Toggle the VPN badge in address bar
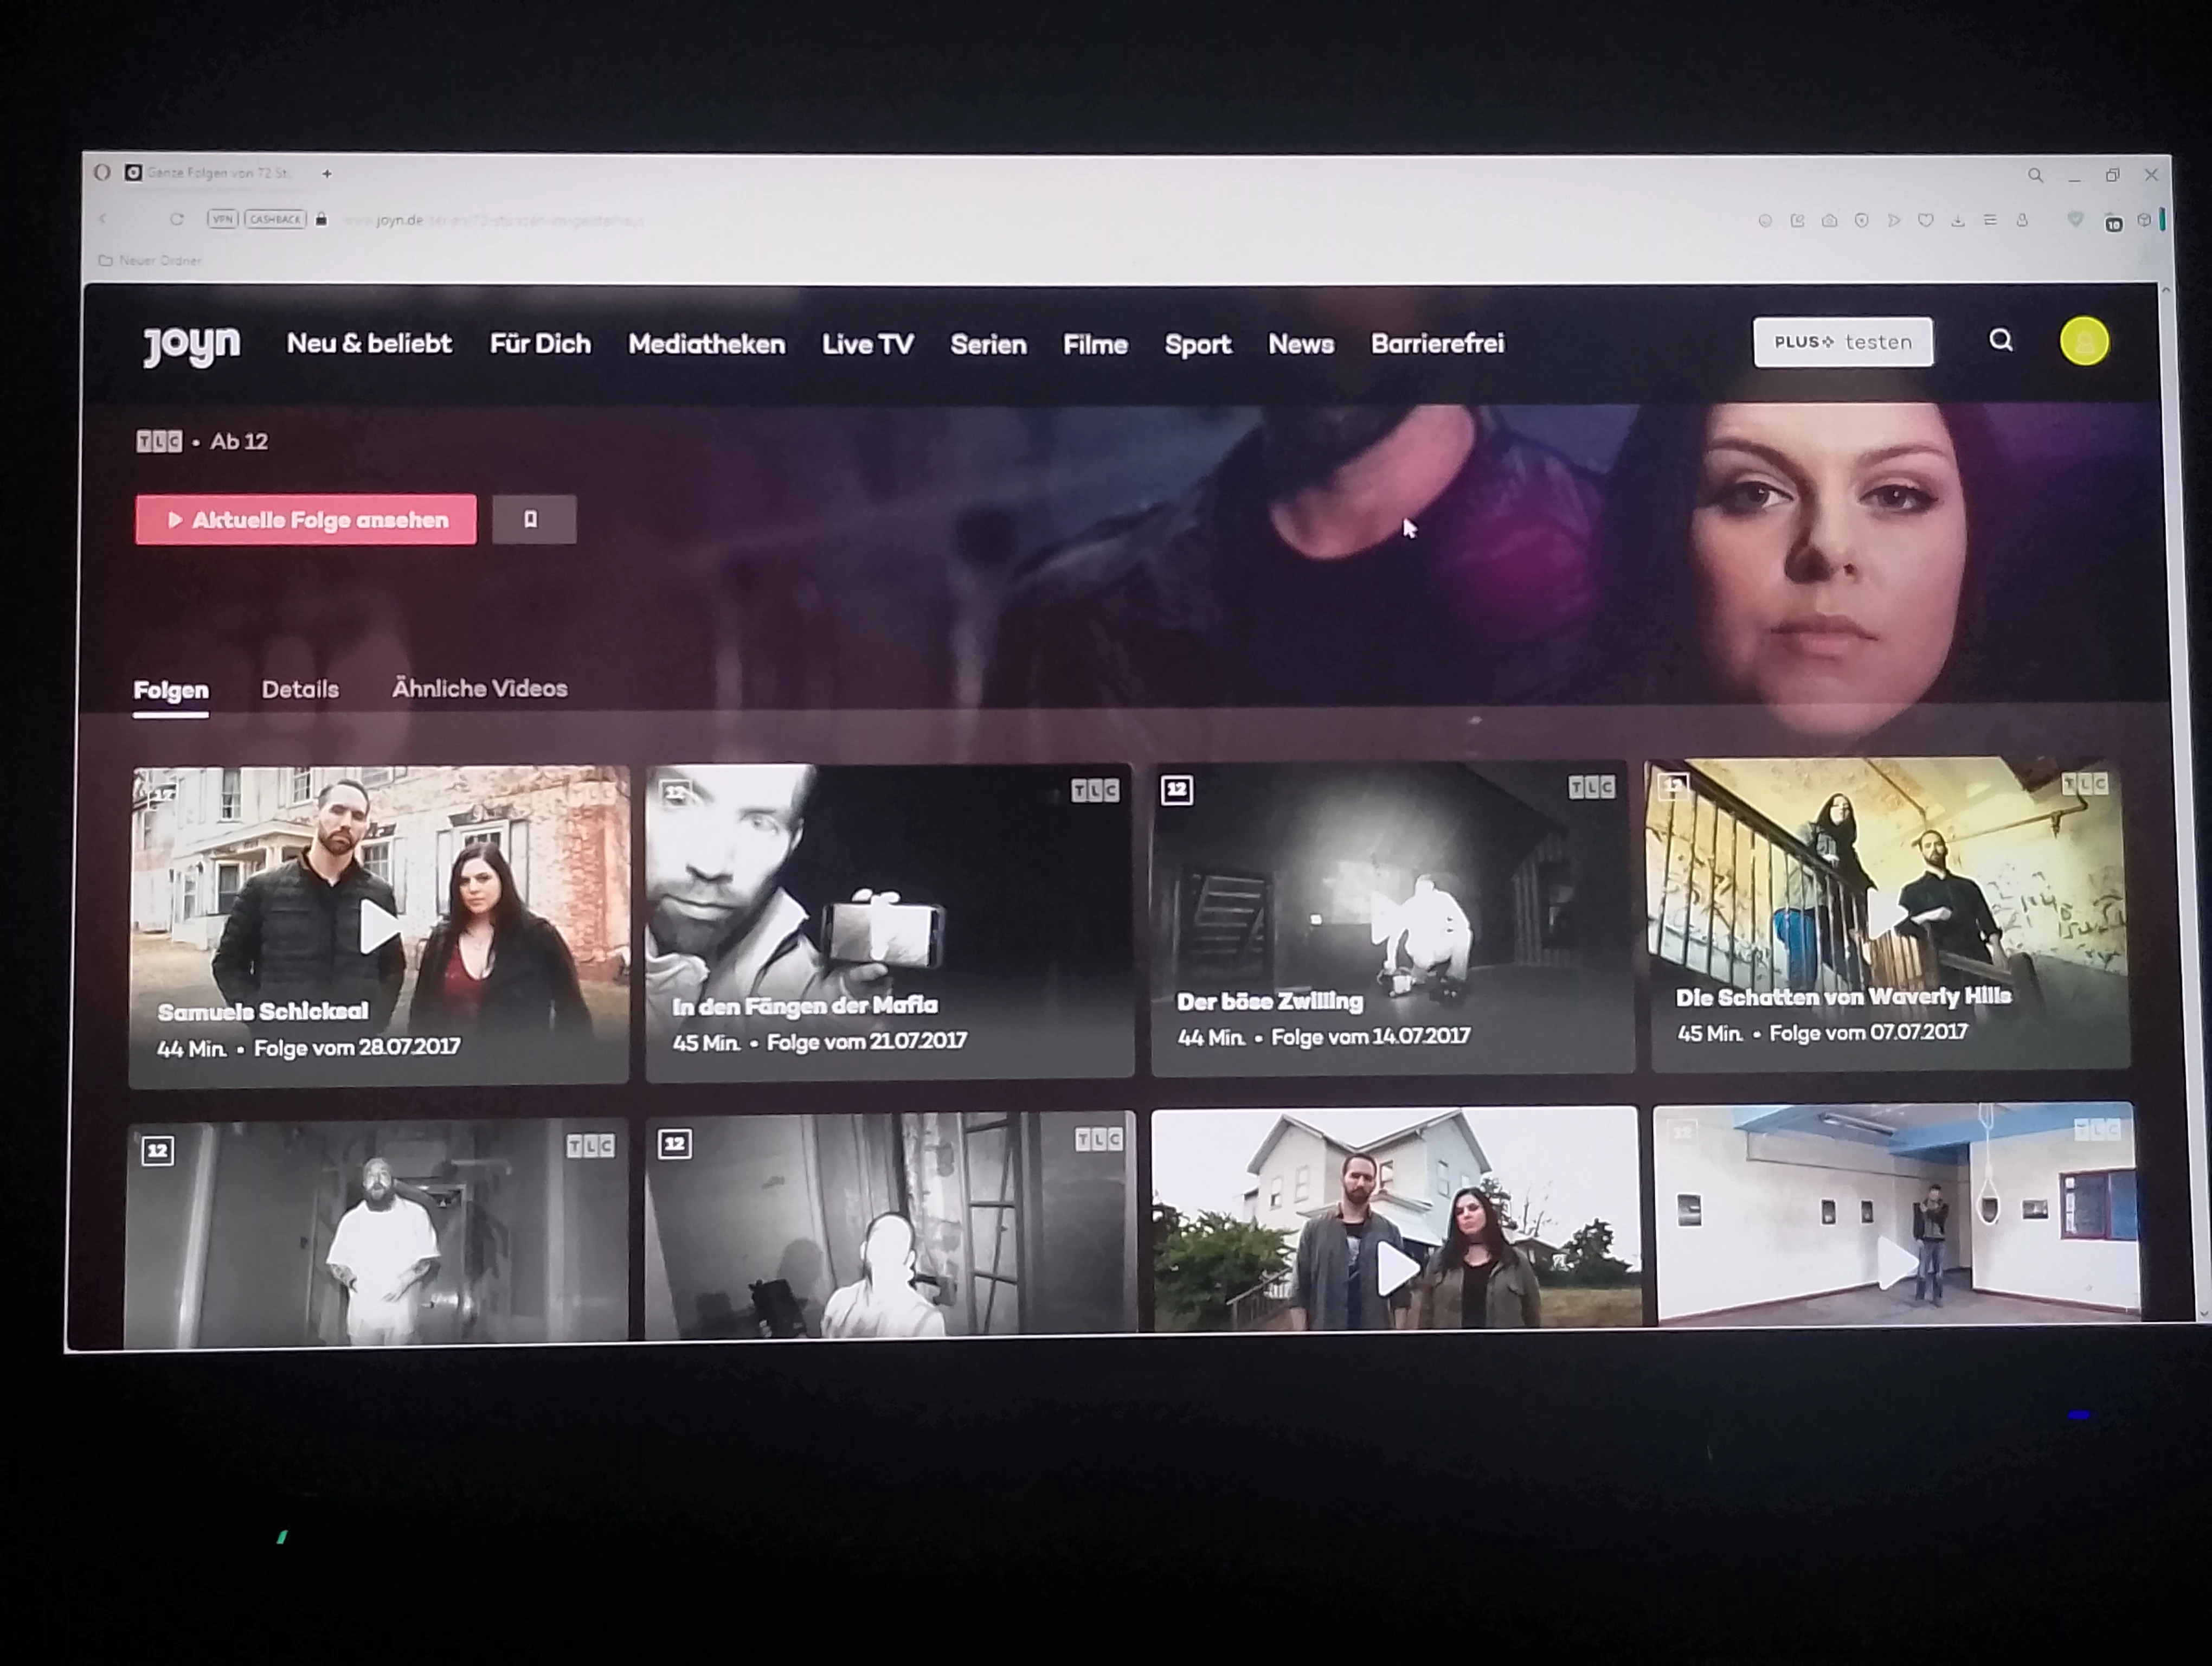Image resolution: width=2212 pixels, height=1666 pixels. click(222, 219)
